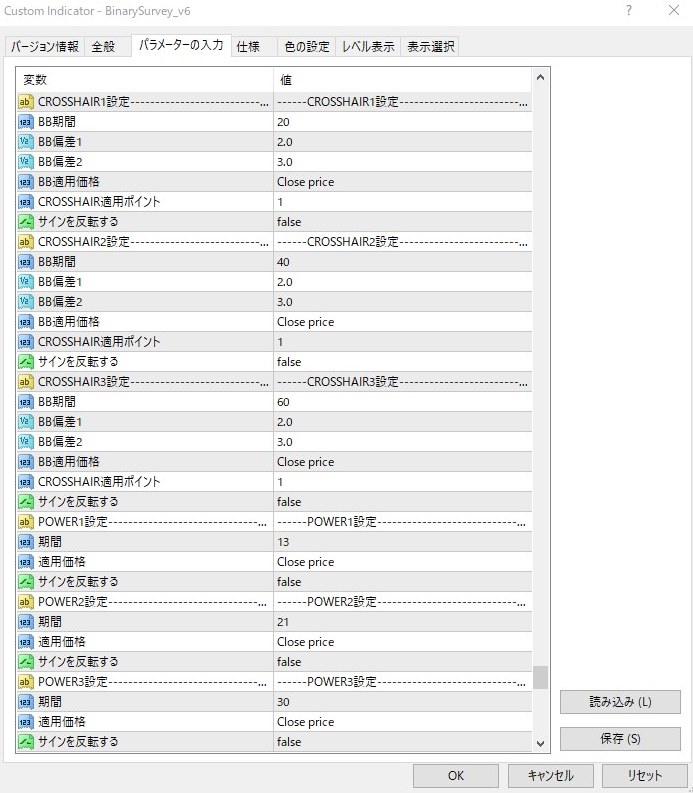Open Close price value of 適用価格 under POWER1設定
Image resolution: width=693 pixels, height=793 pixels.
[403, 562]
